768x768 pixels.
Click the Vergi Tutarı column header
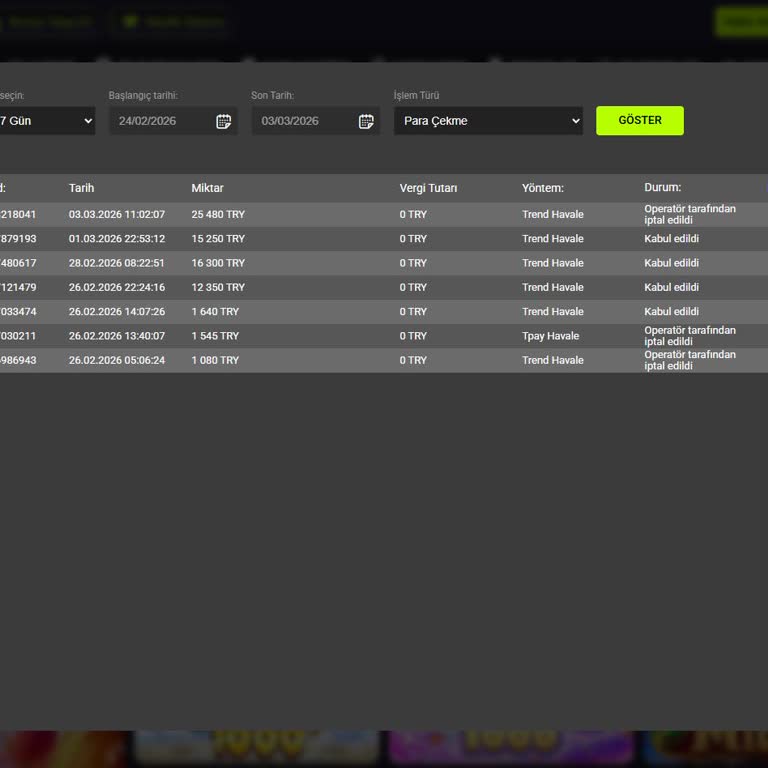pyautogui.click(x=428, y=188)
